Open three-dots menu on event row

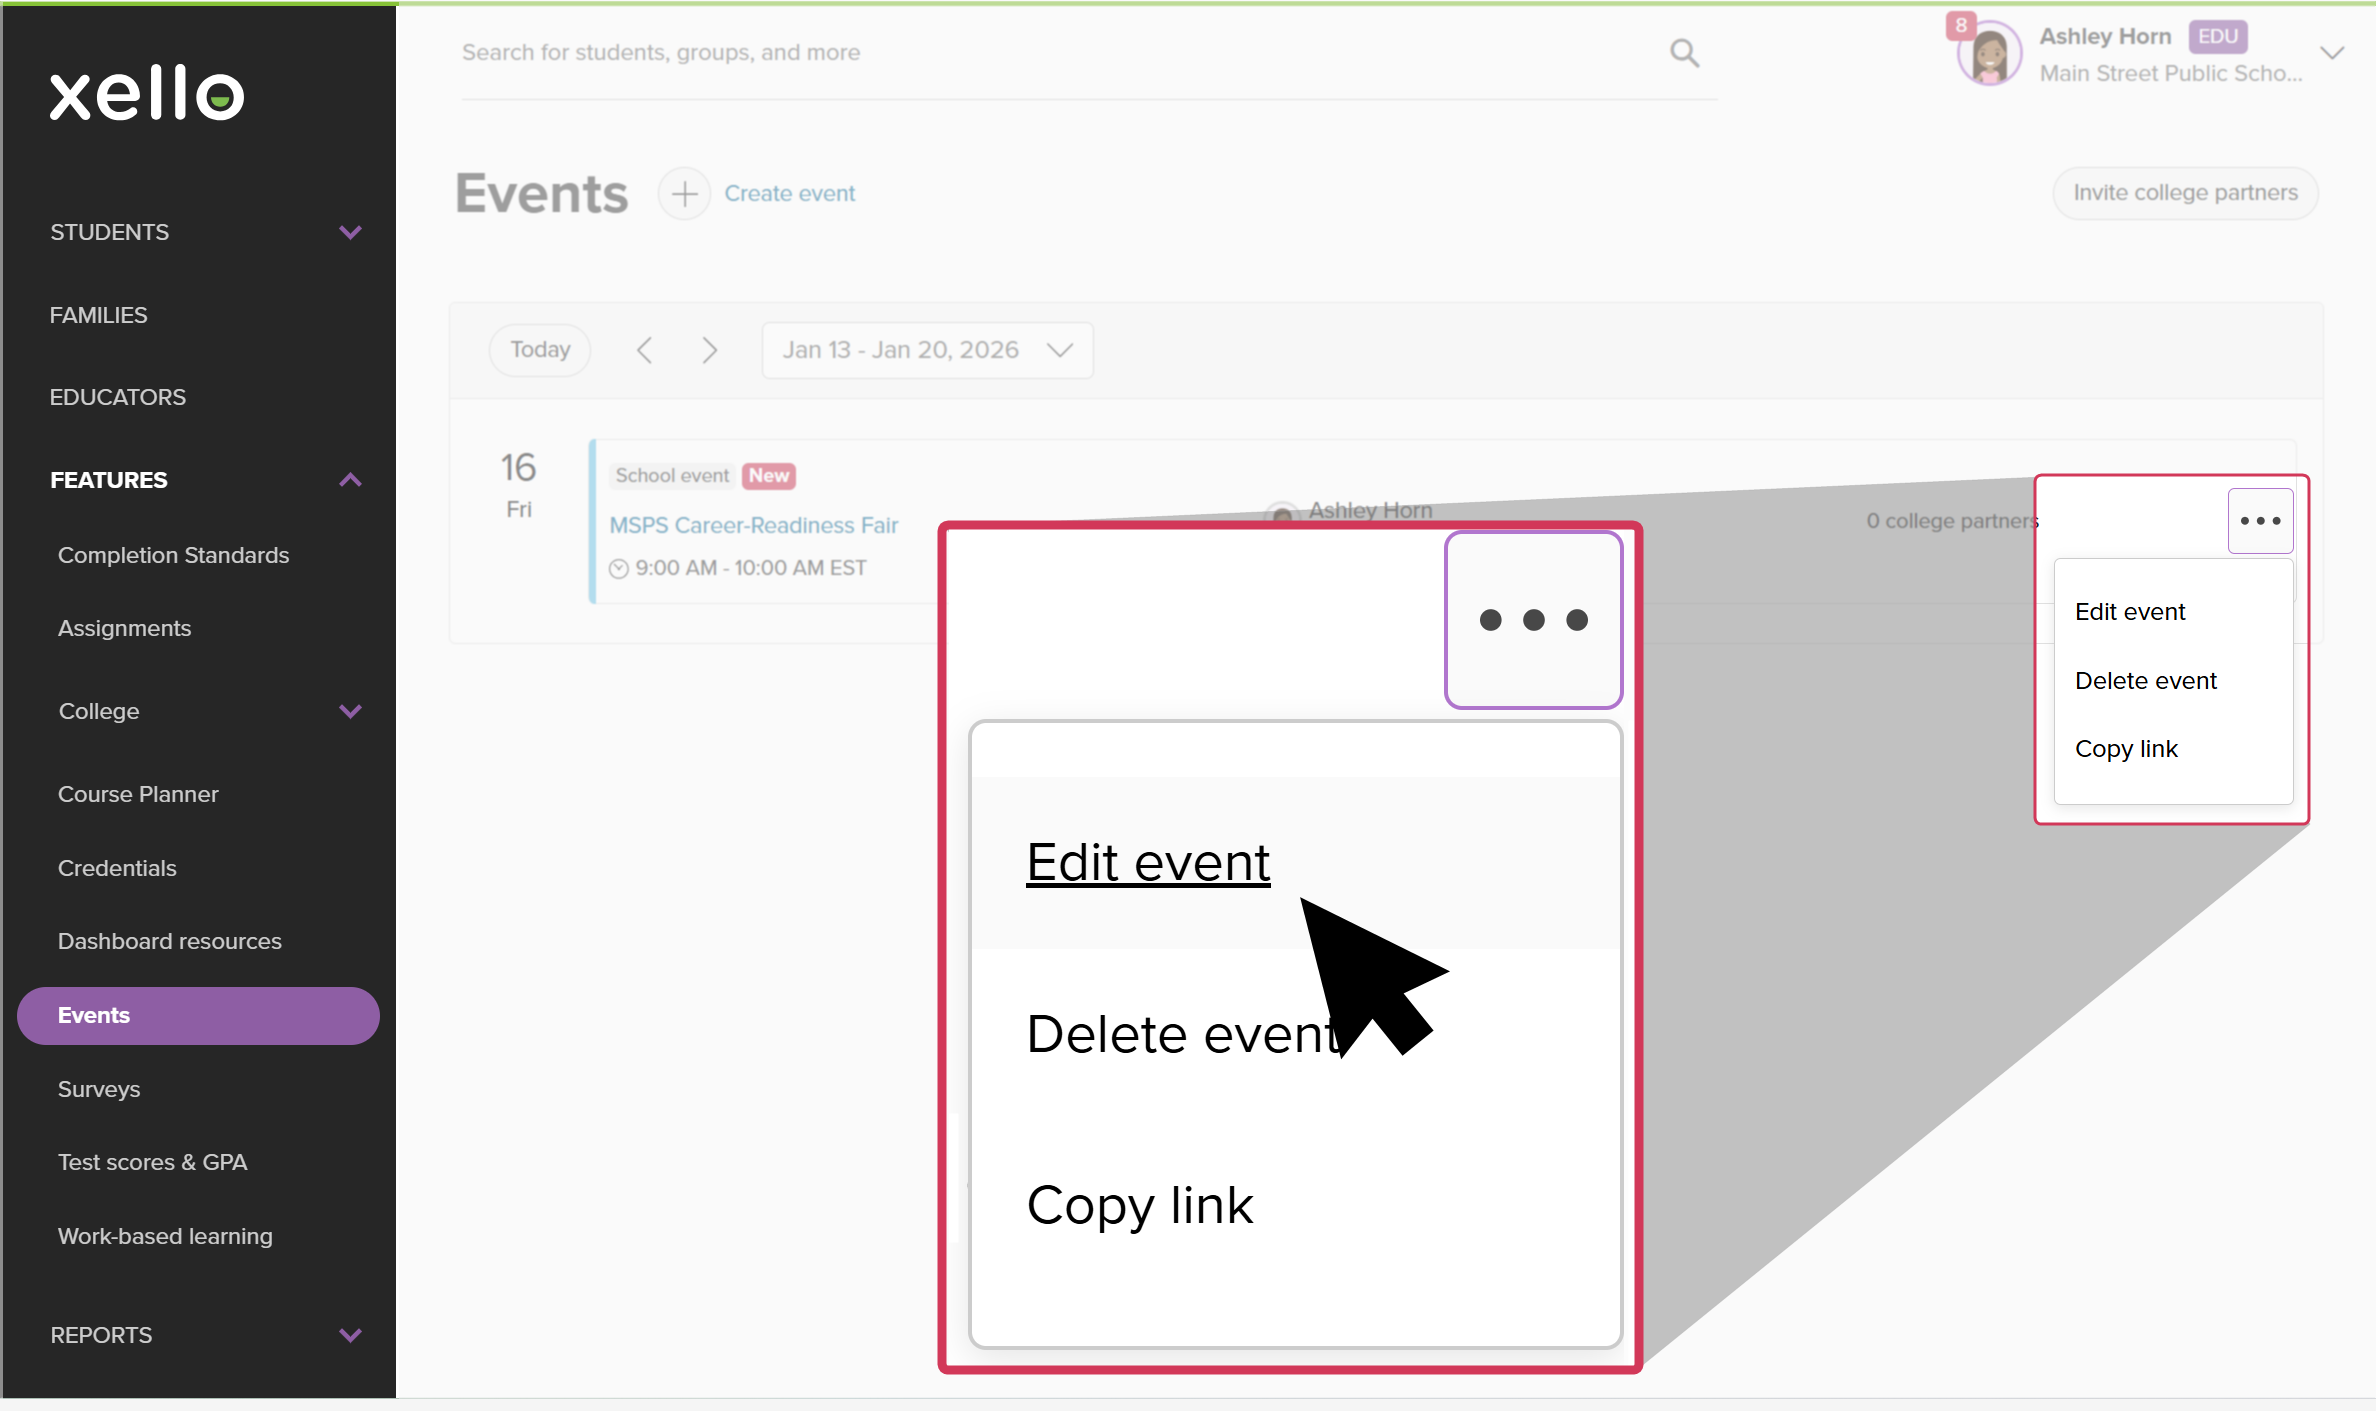pyautogui.click(x=2259, y=521)
